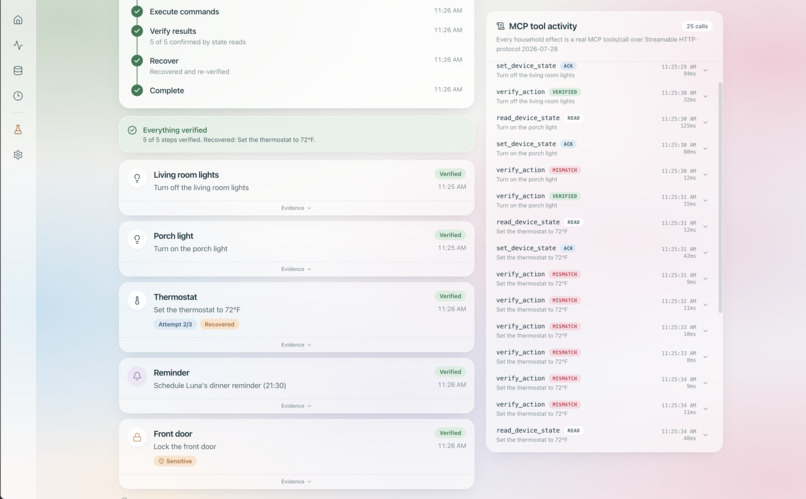Click the Recovered badge on Thermostat
Viewport: 806px width, 499px height.
click(x=219, y=325)
